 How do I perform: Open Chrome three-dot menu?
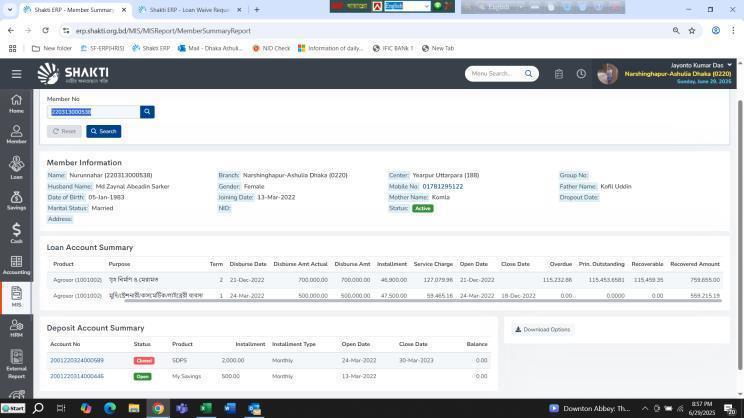click(734, 31)
